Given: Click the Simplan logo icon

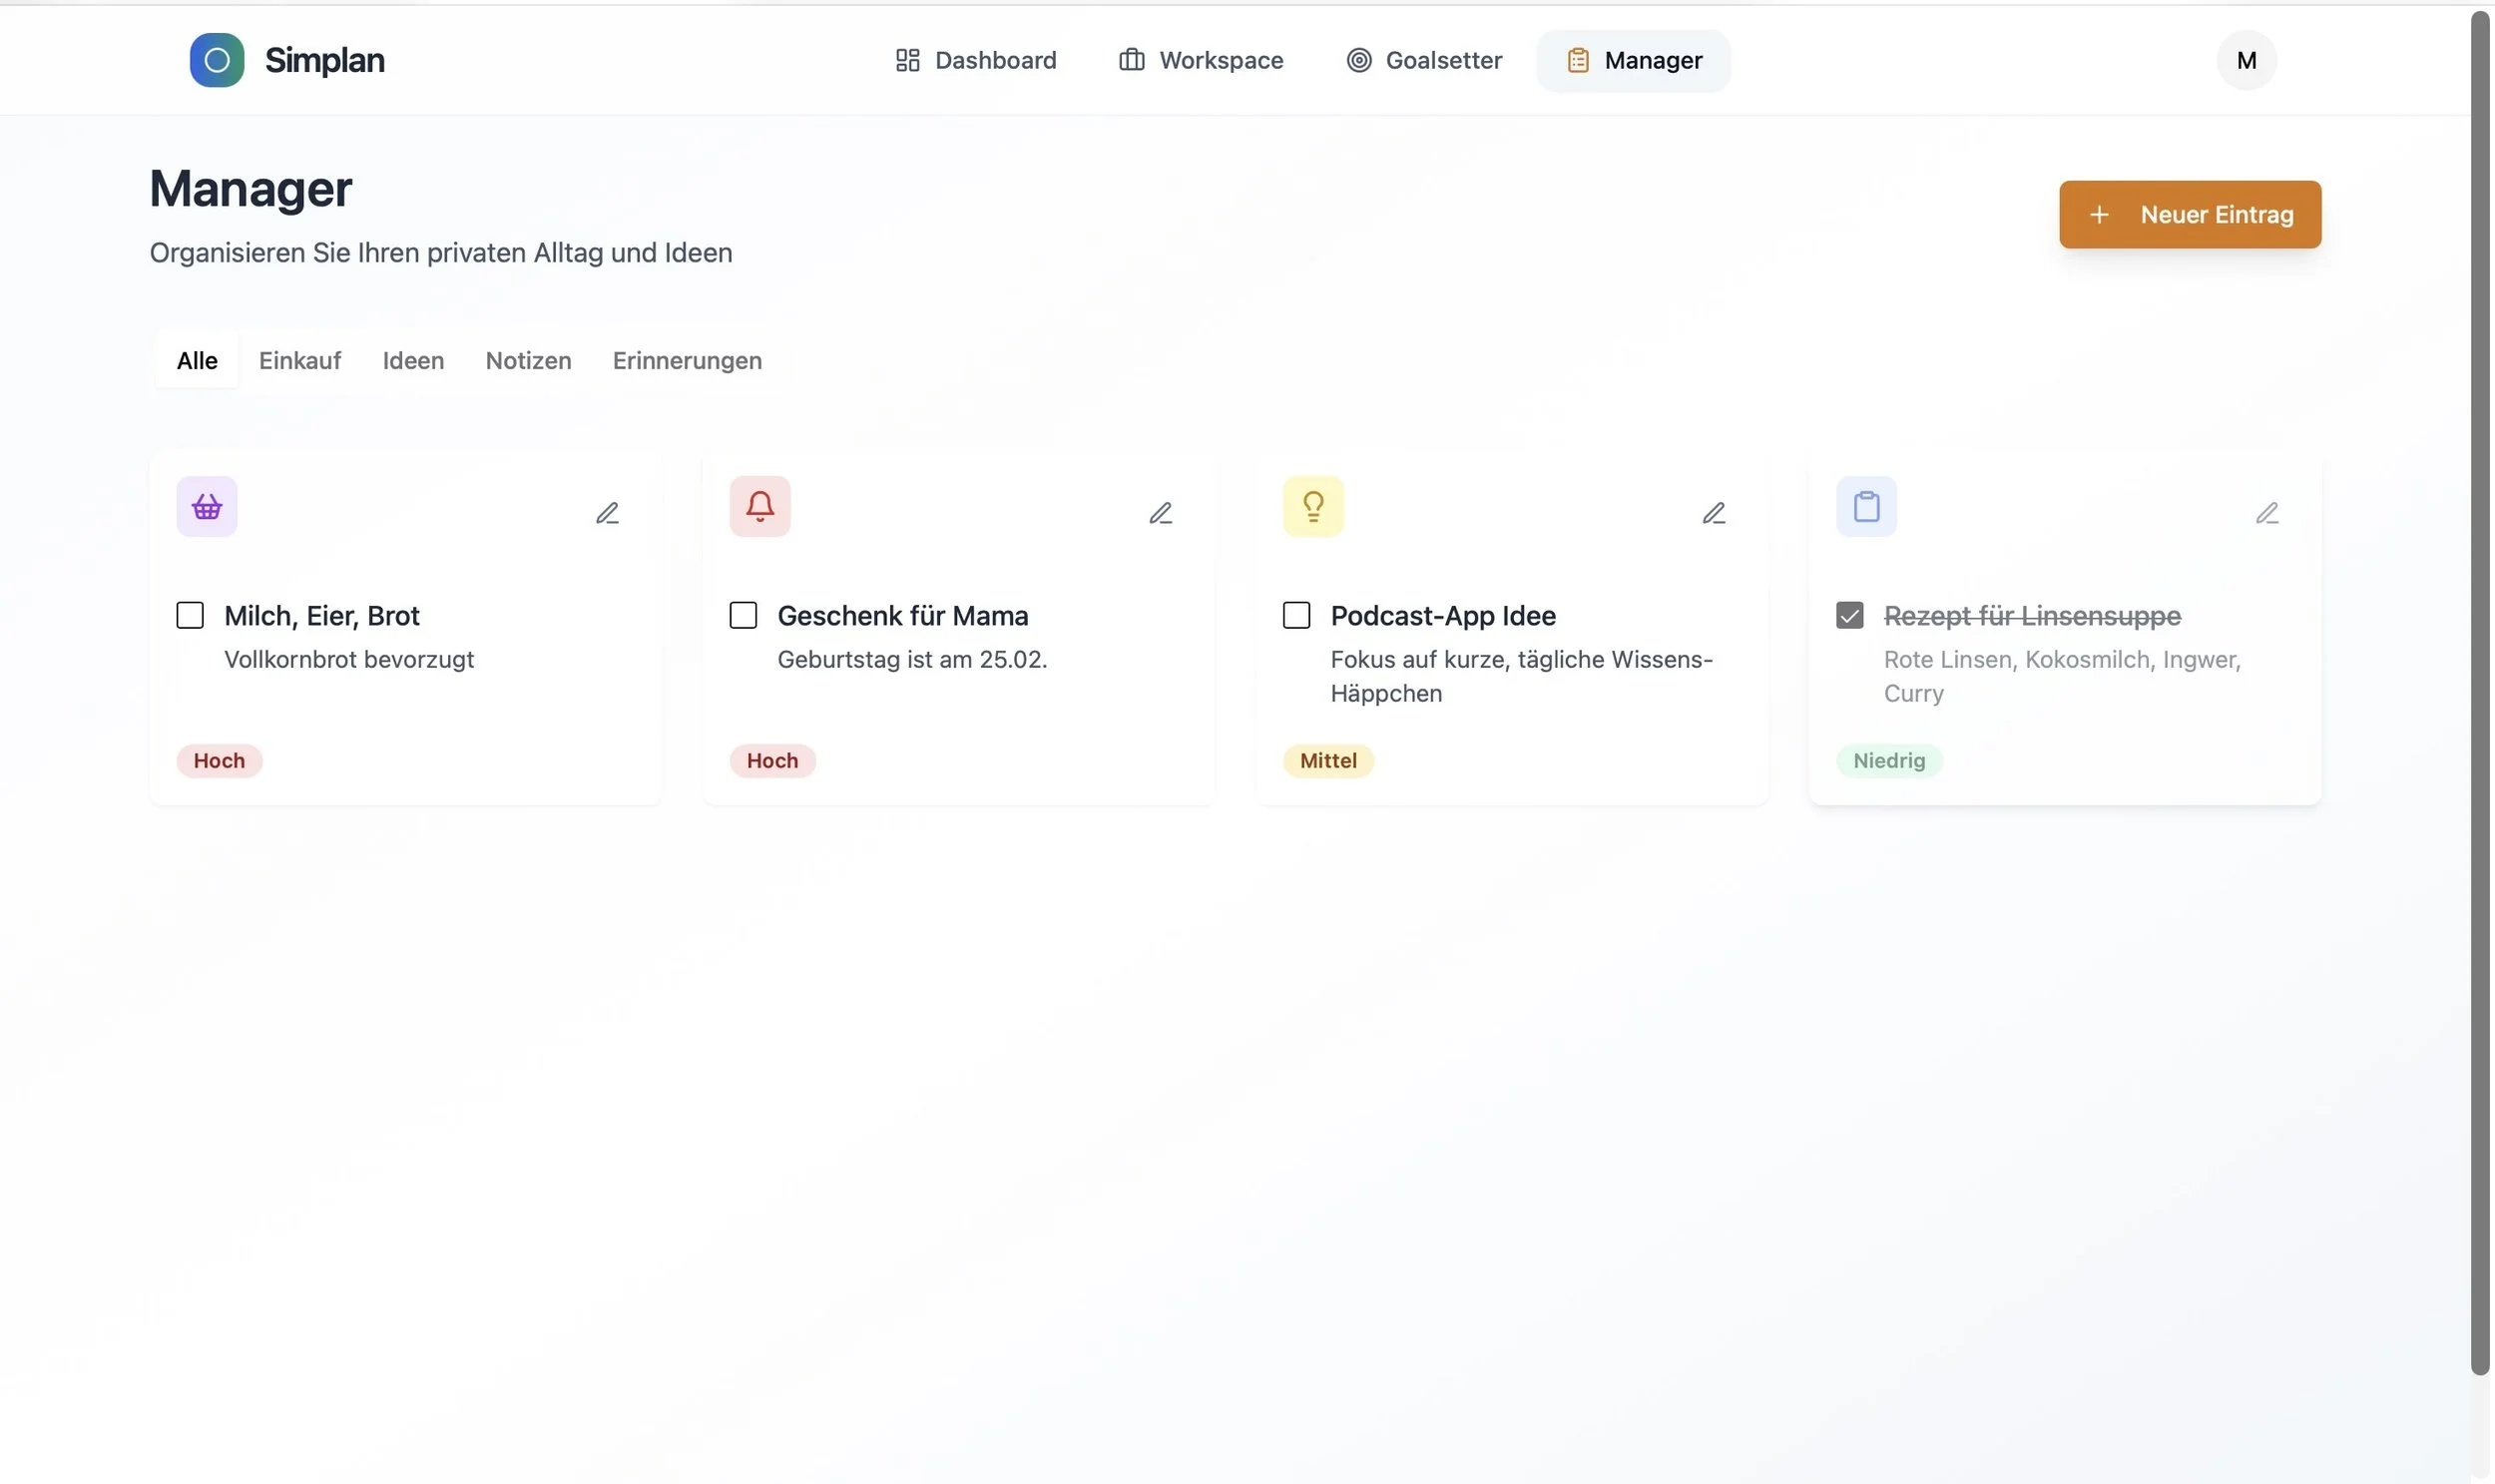Looking at the screenshot, I should pos(217,60).
